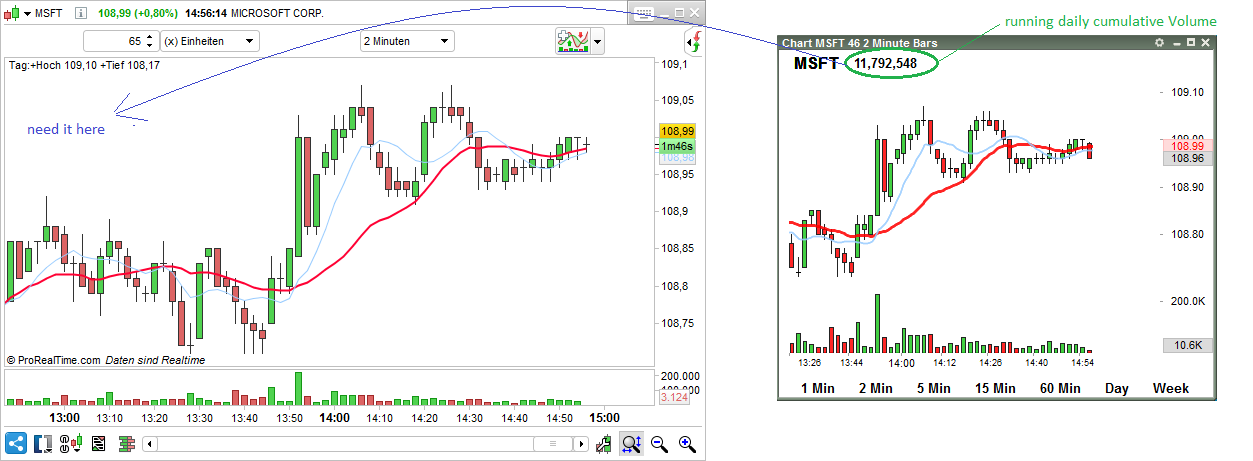
Task: Click the chain link candles icon
Action: pyautogui.click(x=71, y=444)
